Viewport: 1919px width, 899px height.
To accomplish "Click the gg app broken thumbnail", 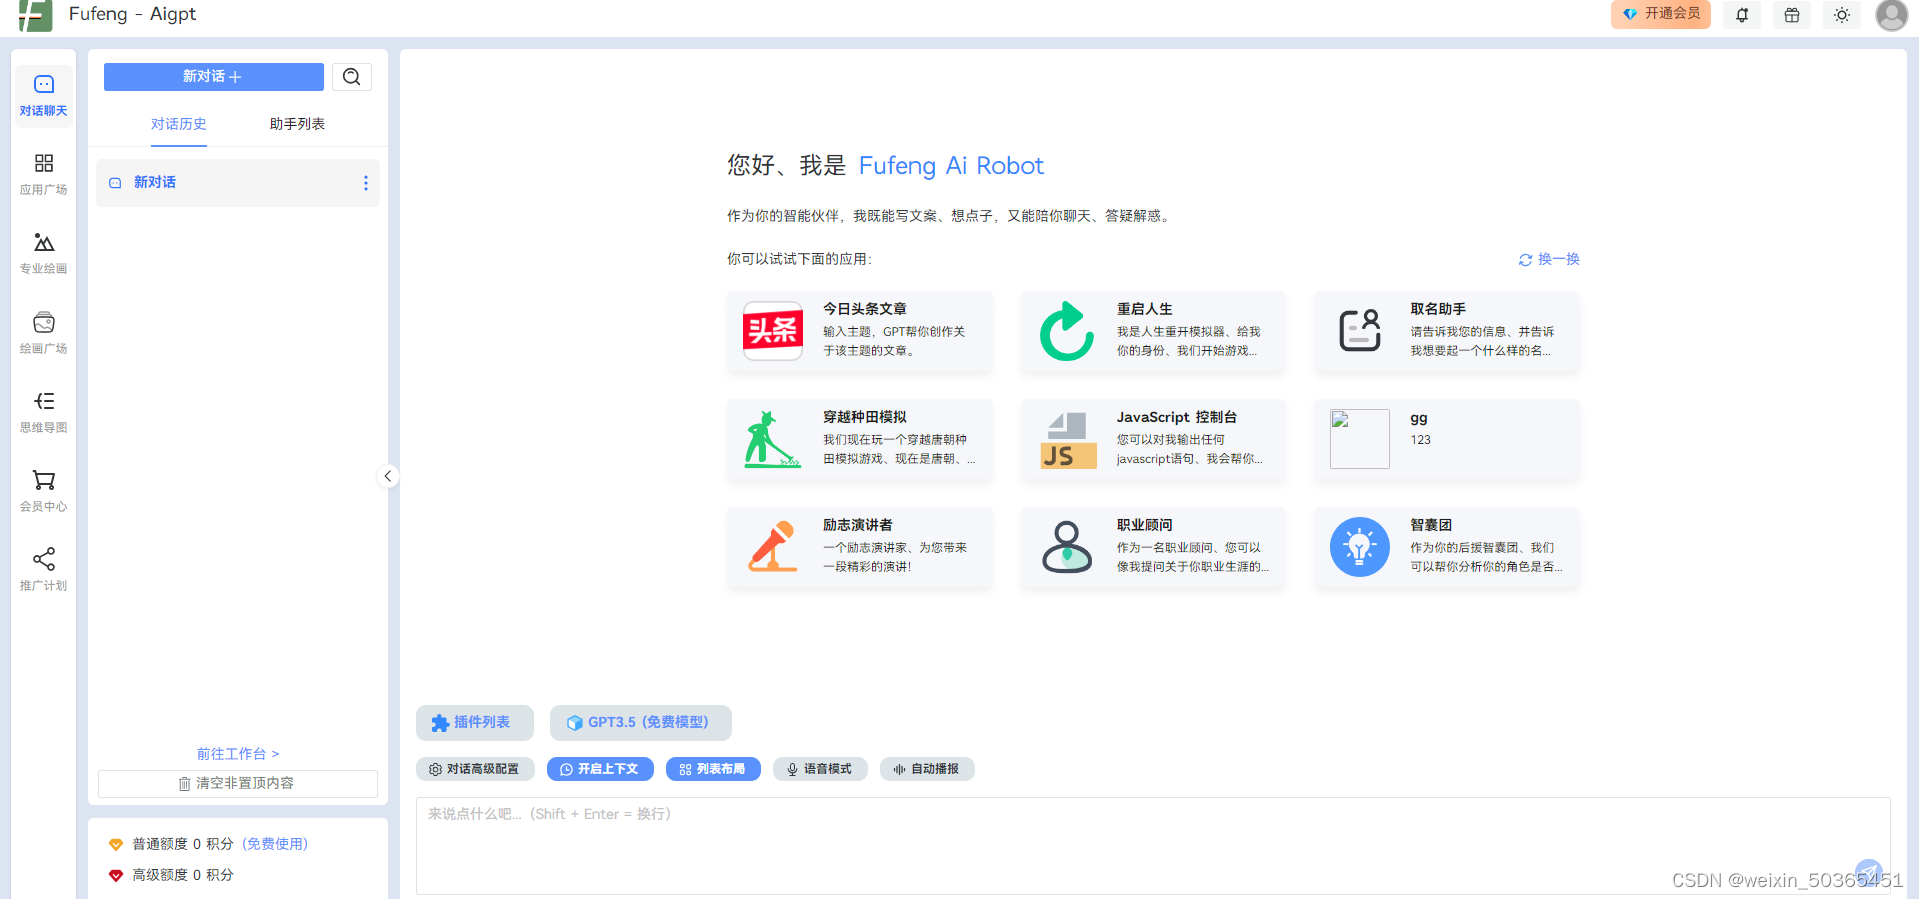I will pyautogui.click(x=1360, y=439).
